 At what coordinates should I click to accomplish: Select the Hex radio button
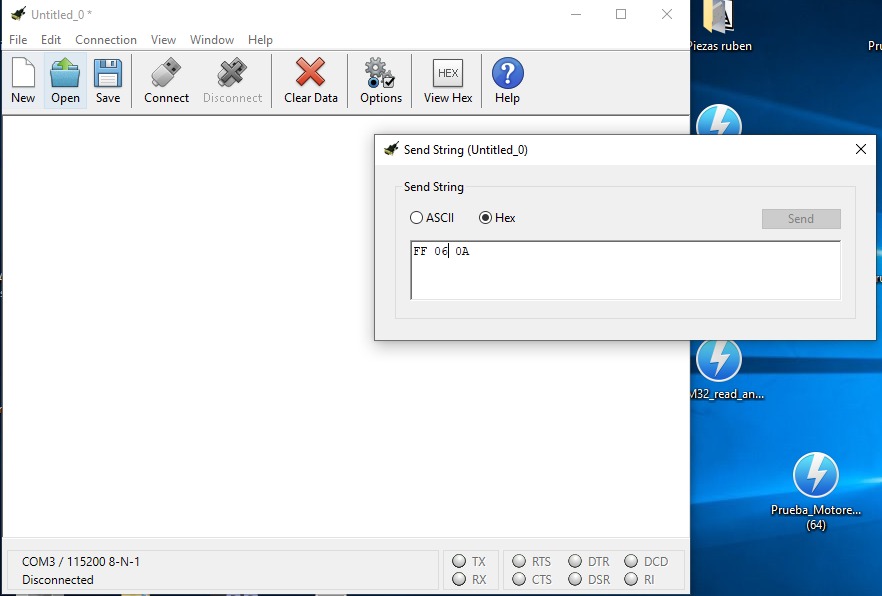click(486, 218)
